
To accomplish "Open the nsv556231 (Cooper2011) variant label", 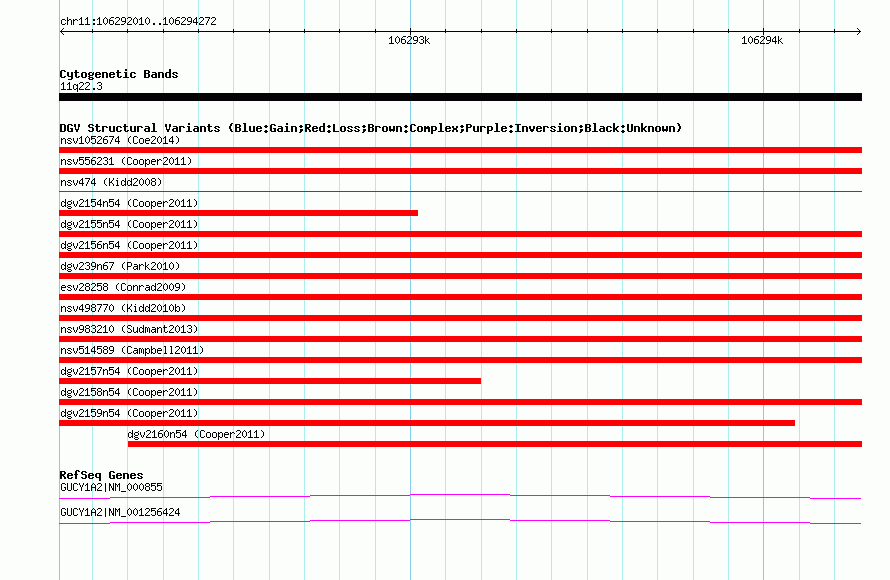I will (126, 161).
